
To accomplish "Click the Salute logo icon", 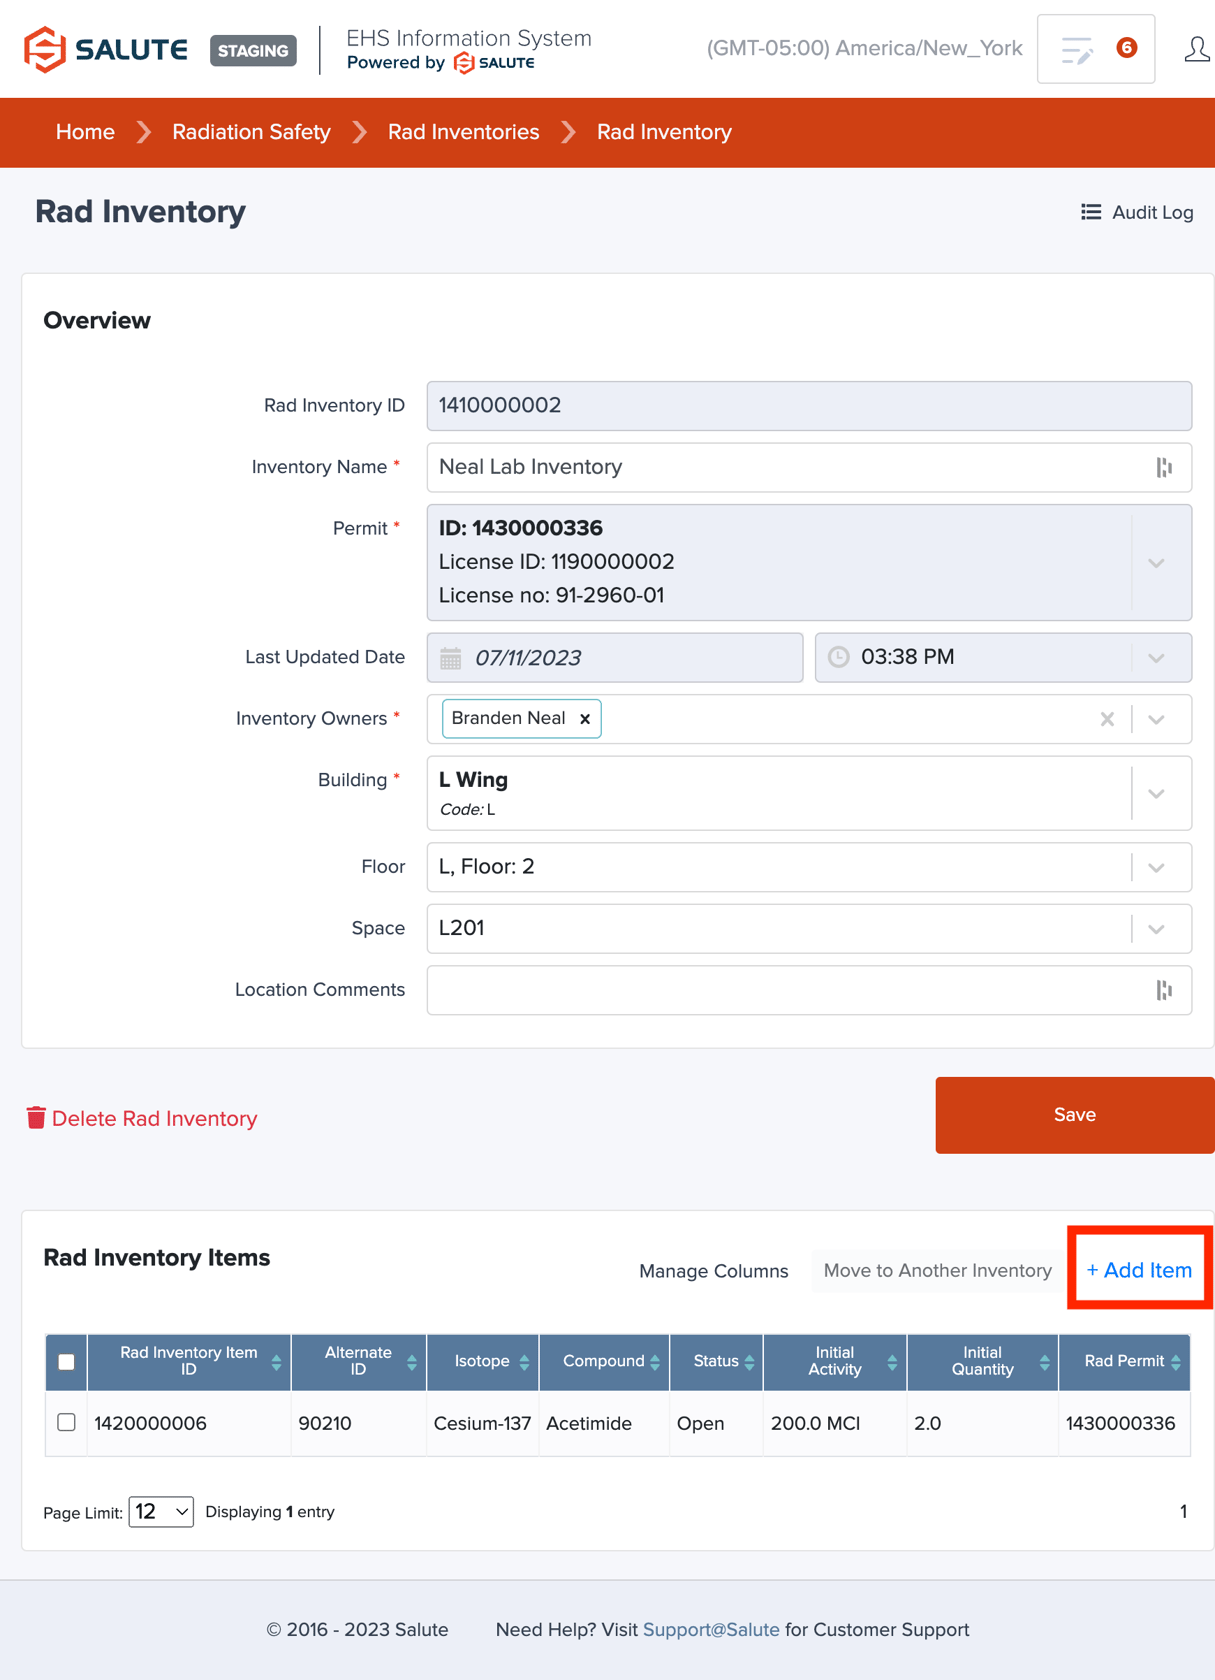I will 45,49.
